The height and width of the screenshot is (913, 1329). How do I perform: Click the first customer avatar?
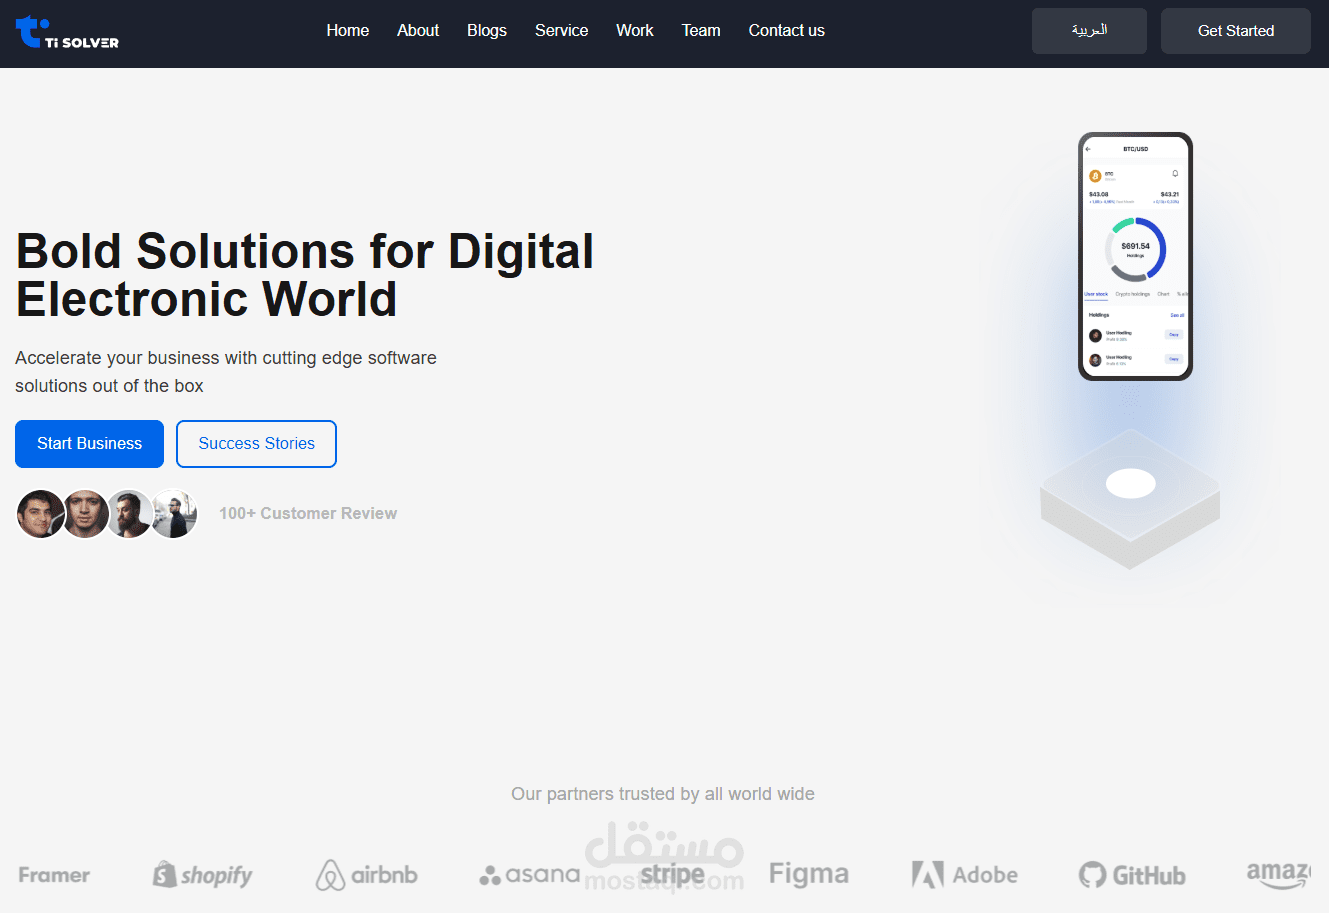41,514
